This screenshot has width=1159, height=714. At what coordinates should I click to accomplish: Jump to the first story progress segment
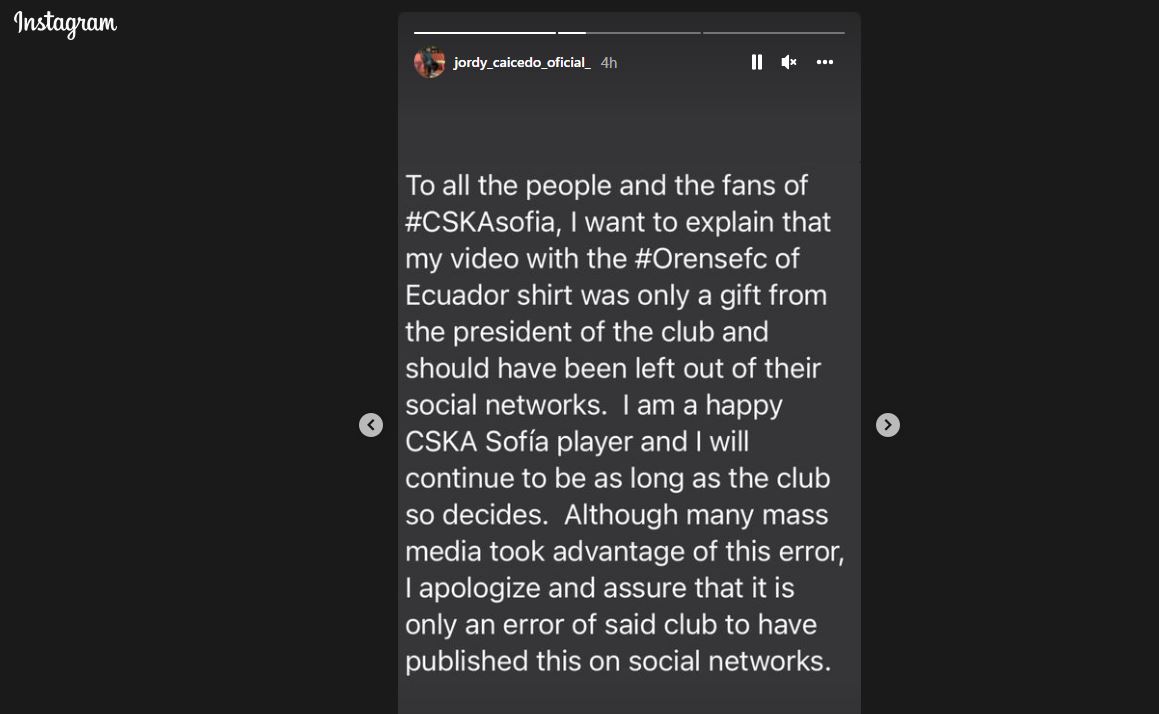485,33
